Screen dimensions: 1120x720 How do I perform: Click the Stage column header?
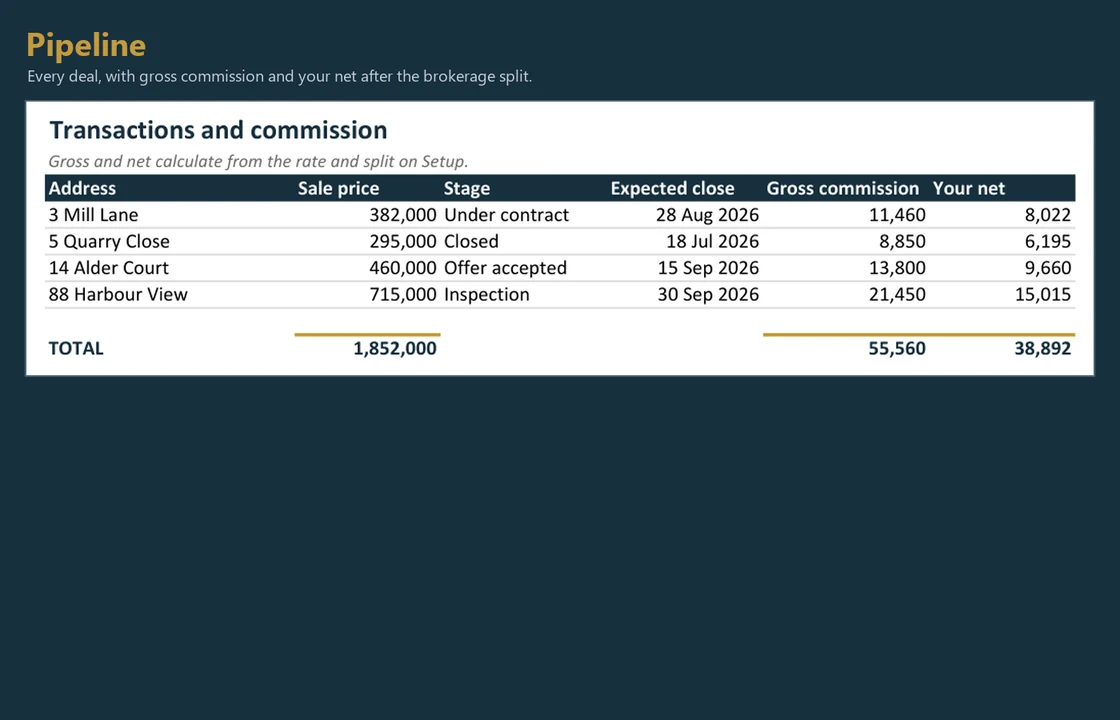coord(467,189)
